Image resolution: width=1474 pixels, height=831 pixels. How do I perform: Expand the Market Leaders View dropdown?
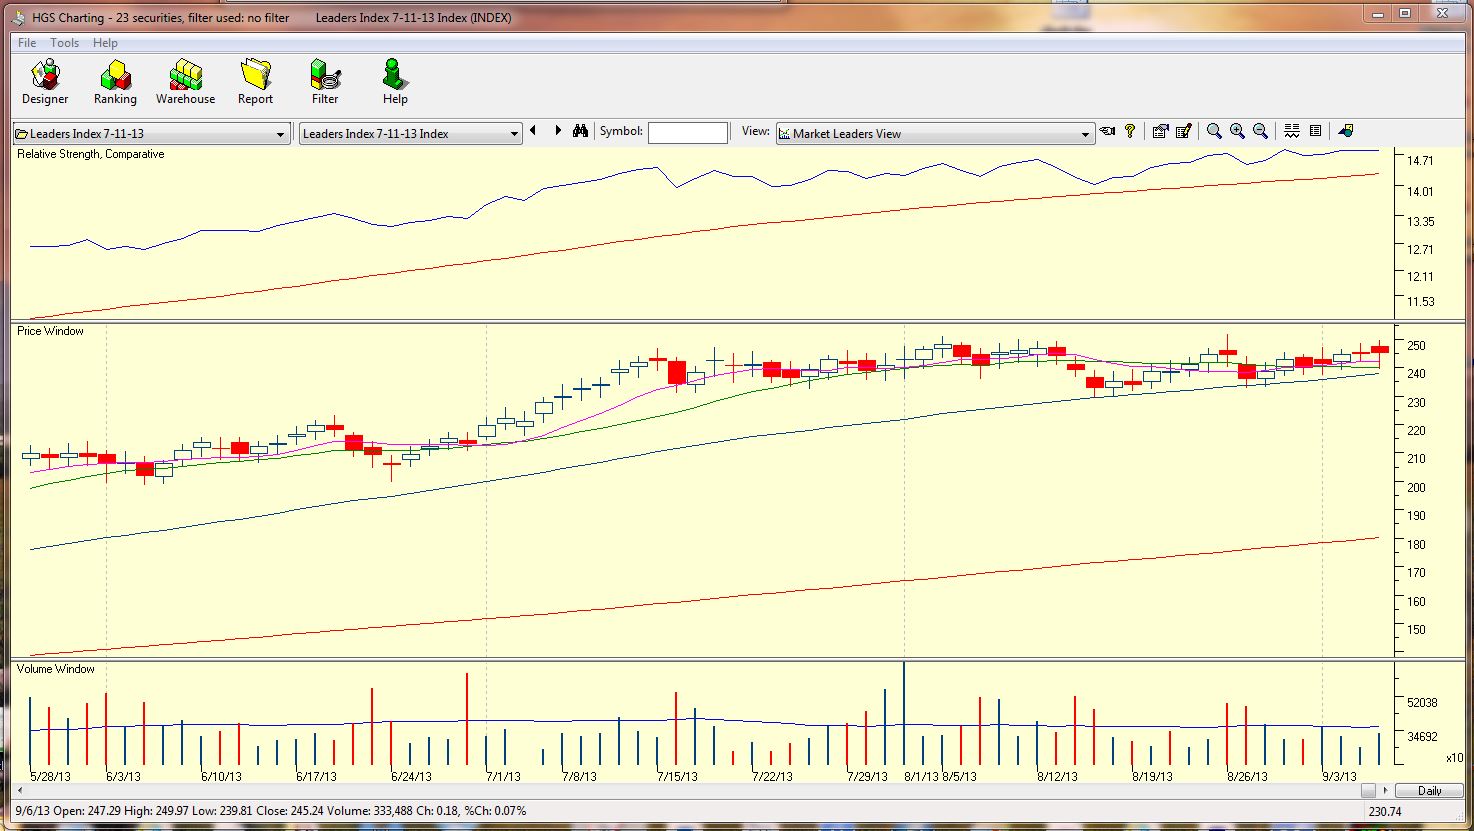coord(1085,134)
